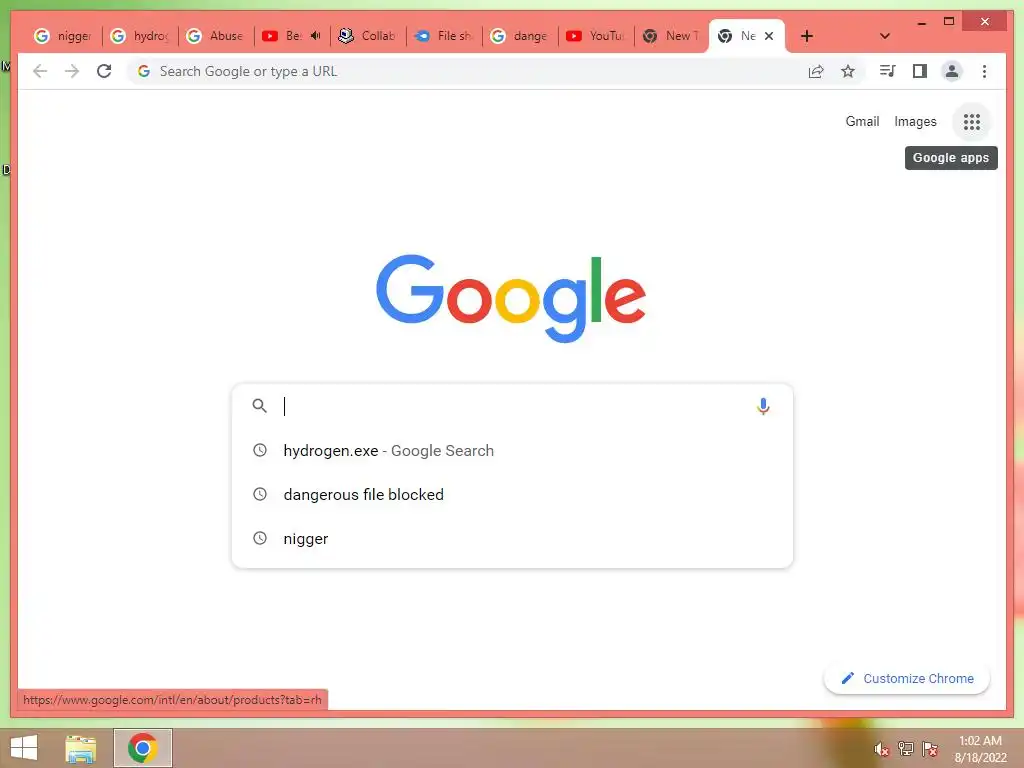Screen dimensions: 1024x768
Task: Select the hydrogen.exe search suggestion
Action: coord(513,451)
